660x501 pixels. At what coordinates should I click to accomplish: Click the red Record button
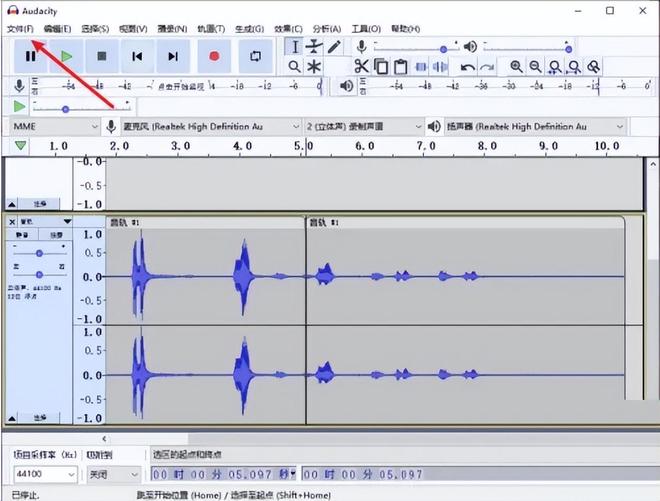pyautogui.click(x=213, y=57)
